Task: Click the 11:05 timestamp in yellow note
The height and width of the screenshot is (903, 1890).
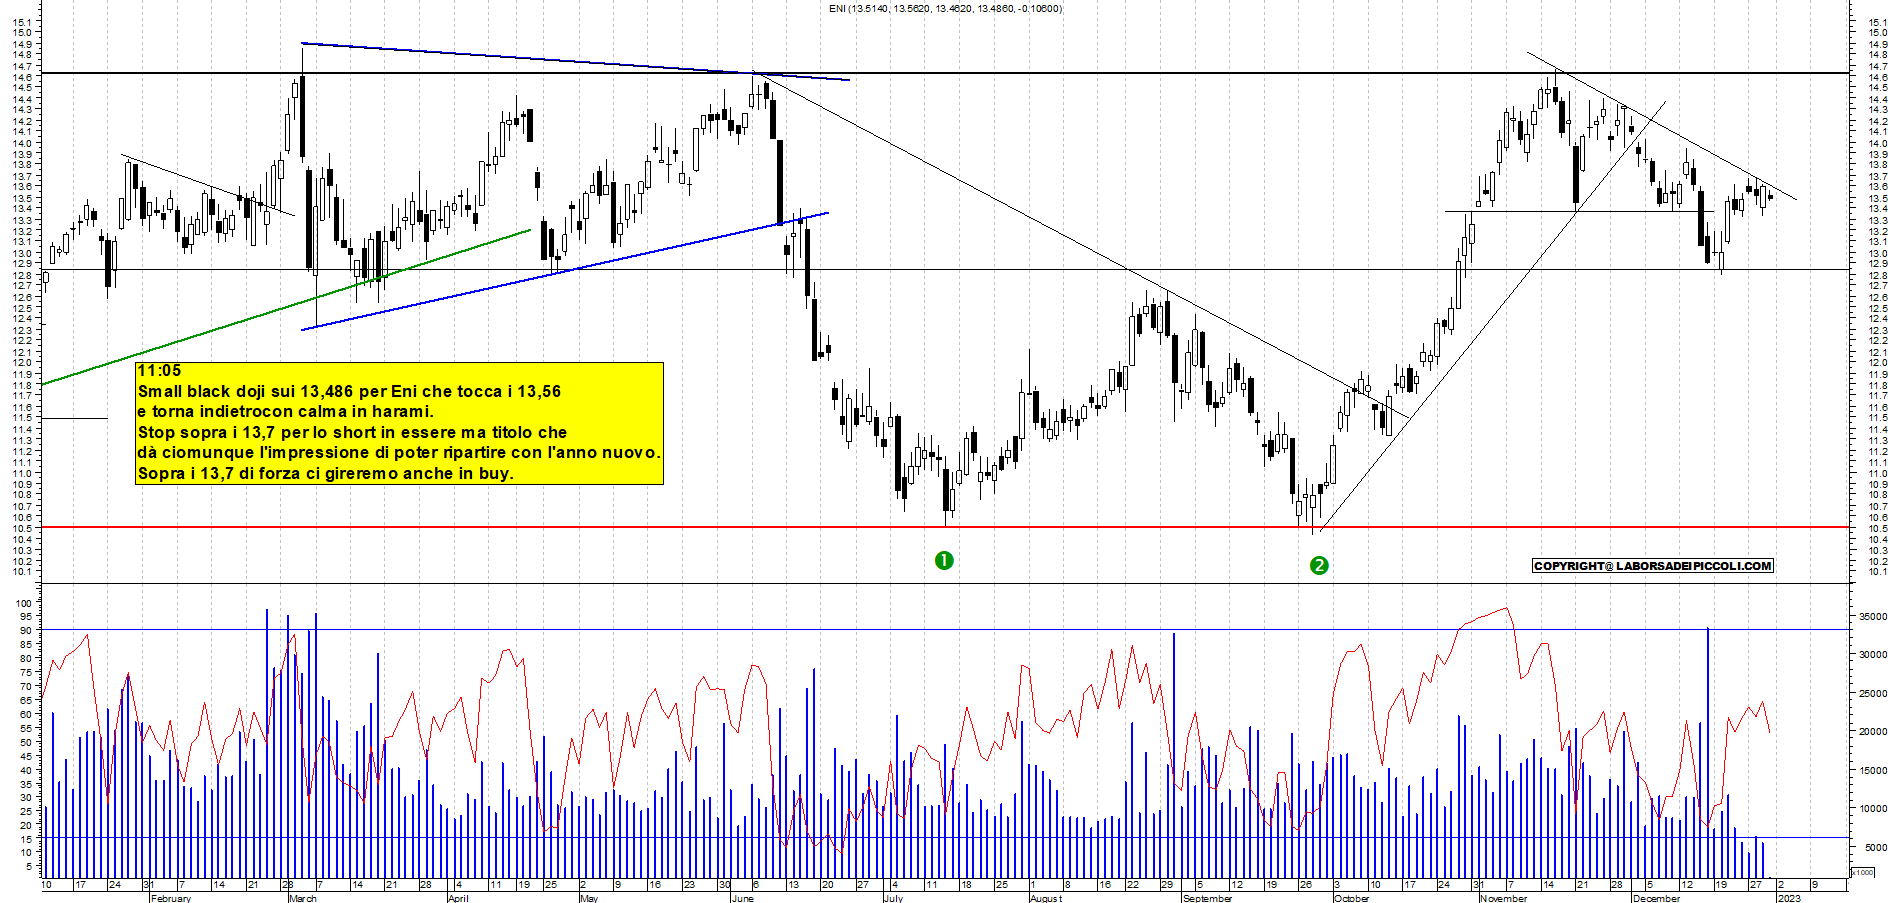Action: point(159,371)
